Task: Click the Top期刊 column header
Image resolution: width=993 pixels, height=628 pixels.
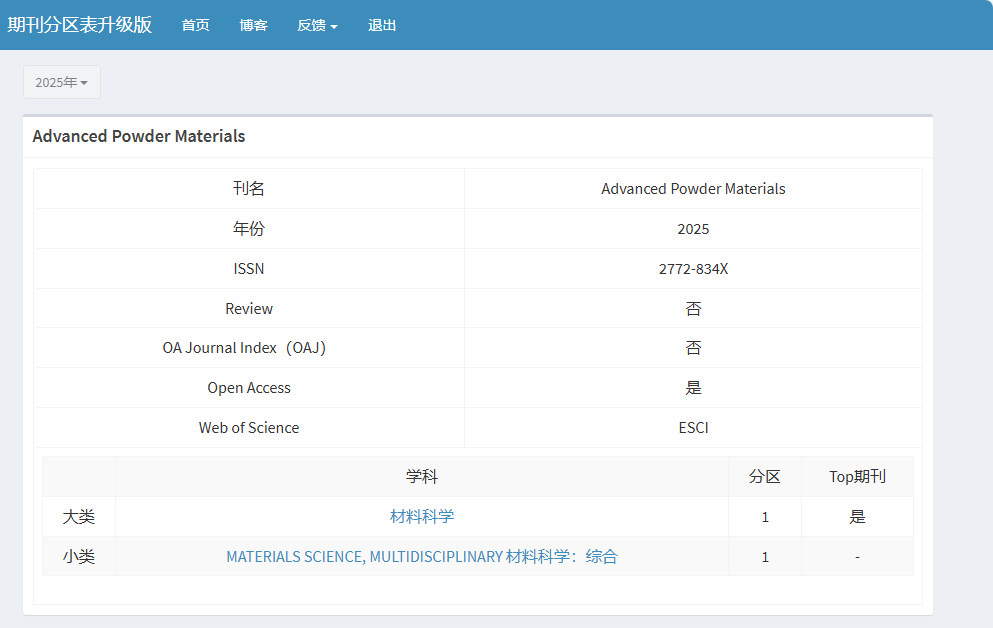Action: (857, 477)
